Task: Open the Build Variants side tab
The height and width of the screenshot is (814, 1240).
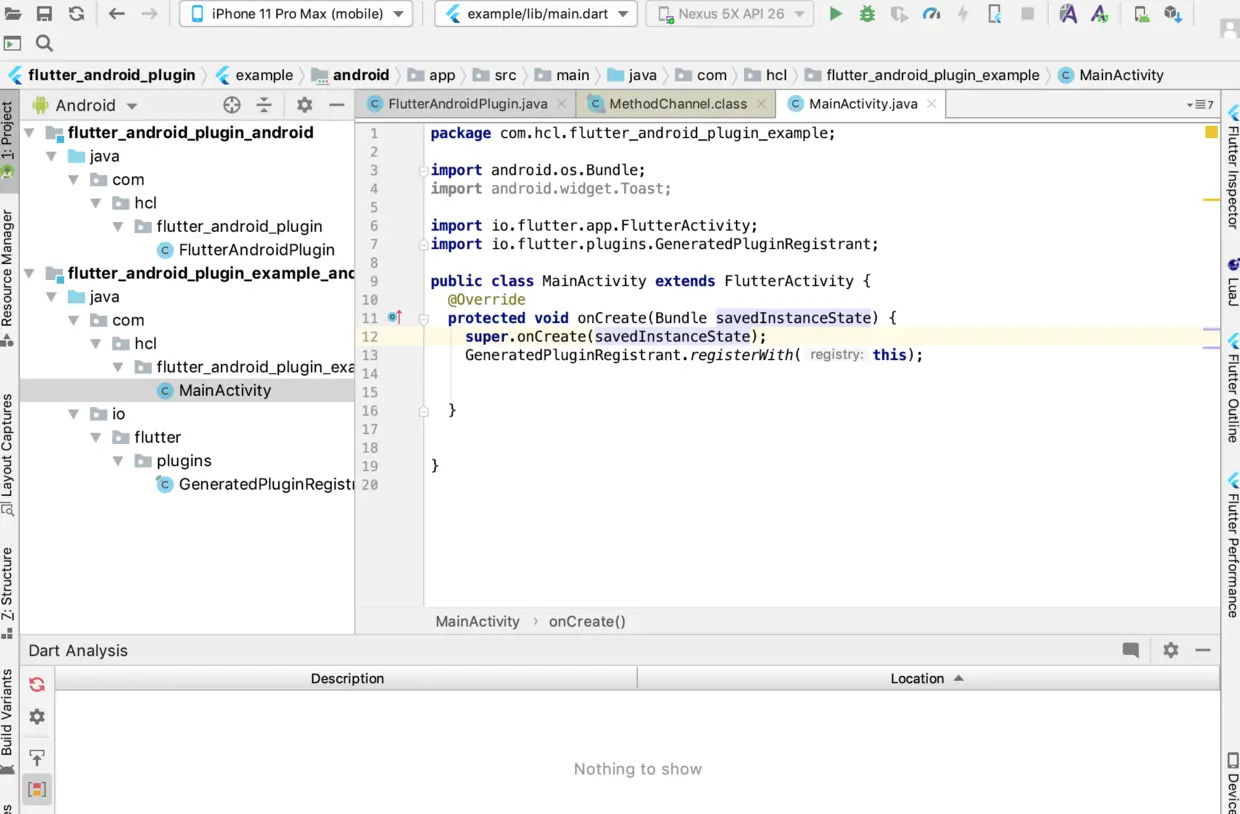Action: [8, 720]
